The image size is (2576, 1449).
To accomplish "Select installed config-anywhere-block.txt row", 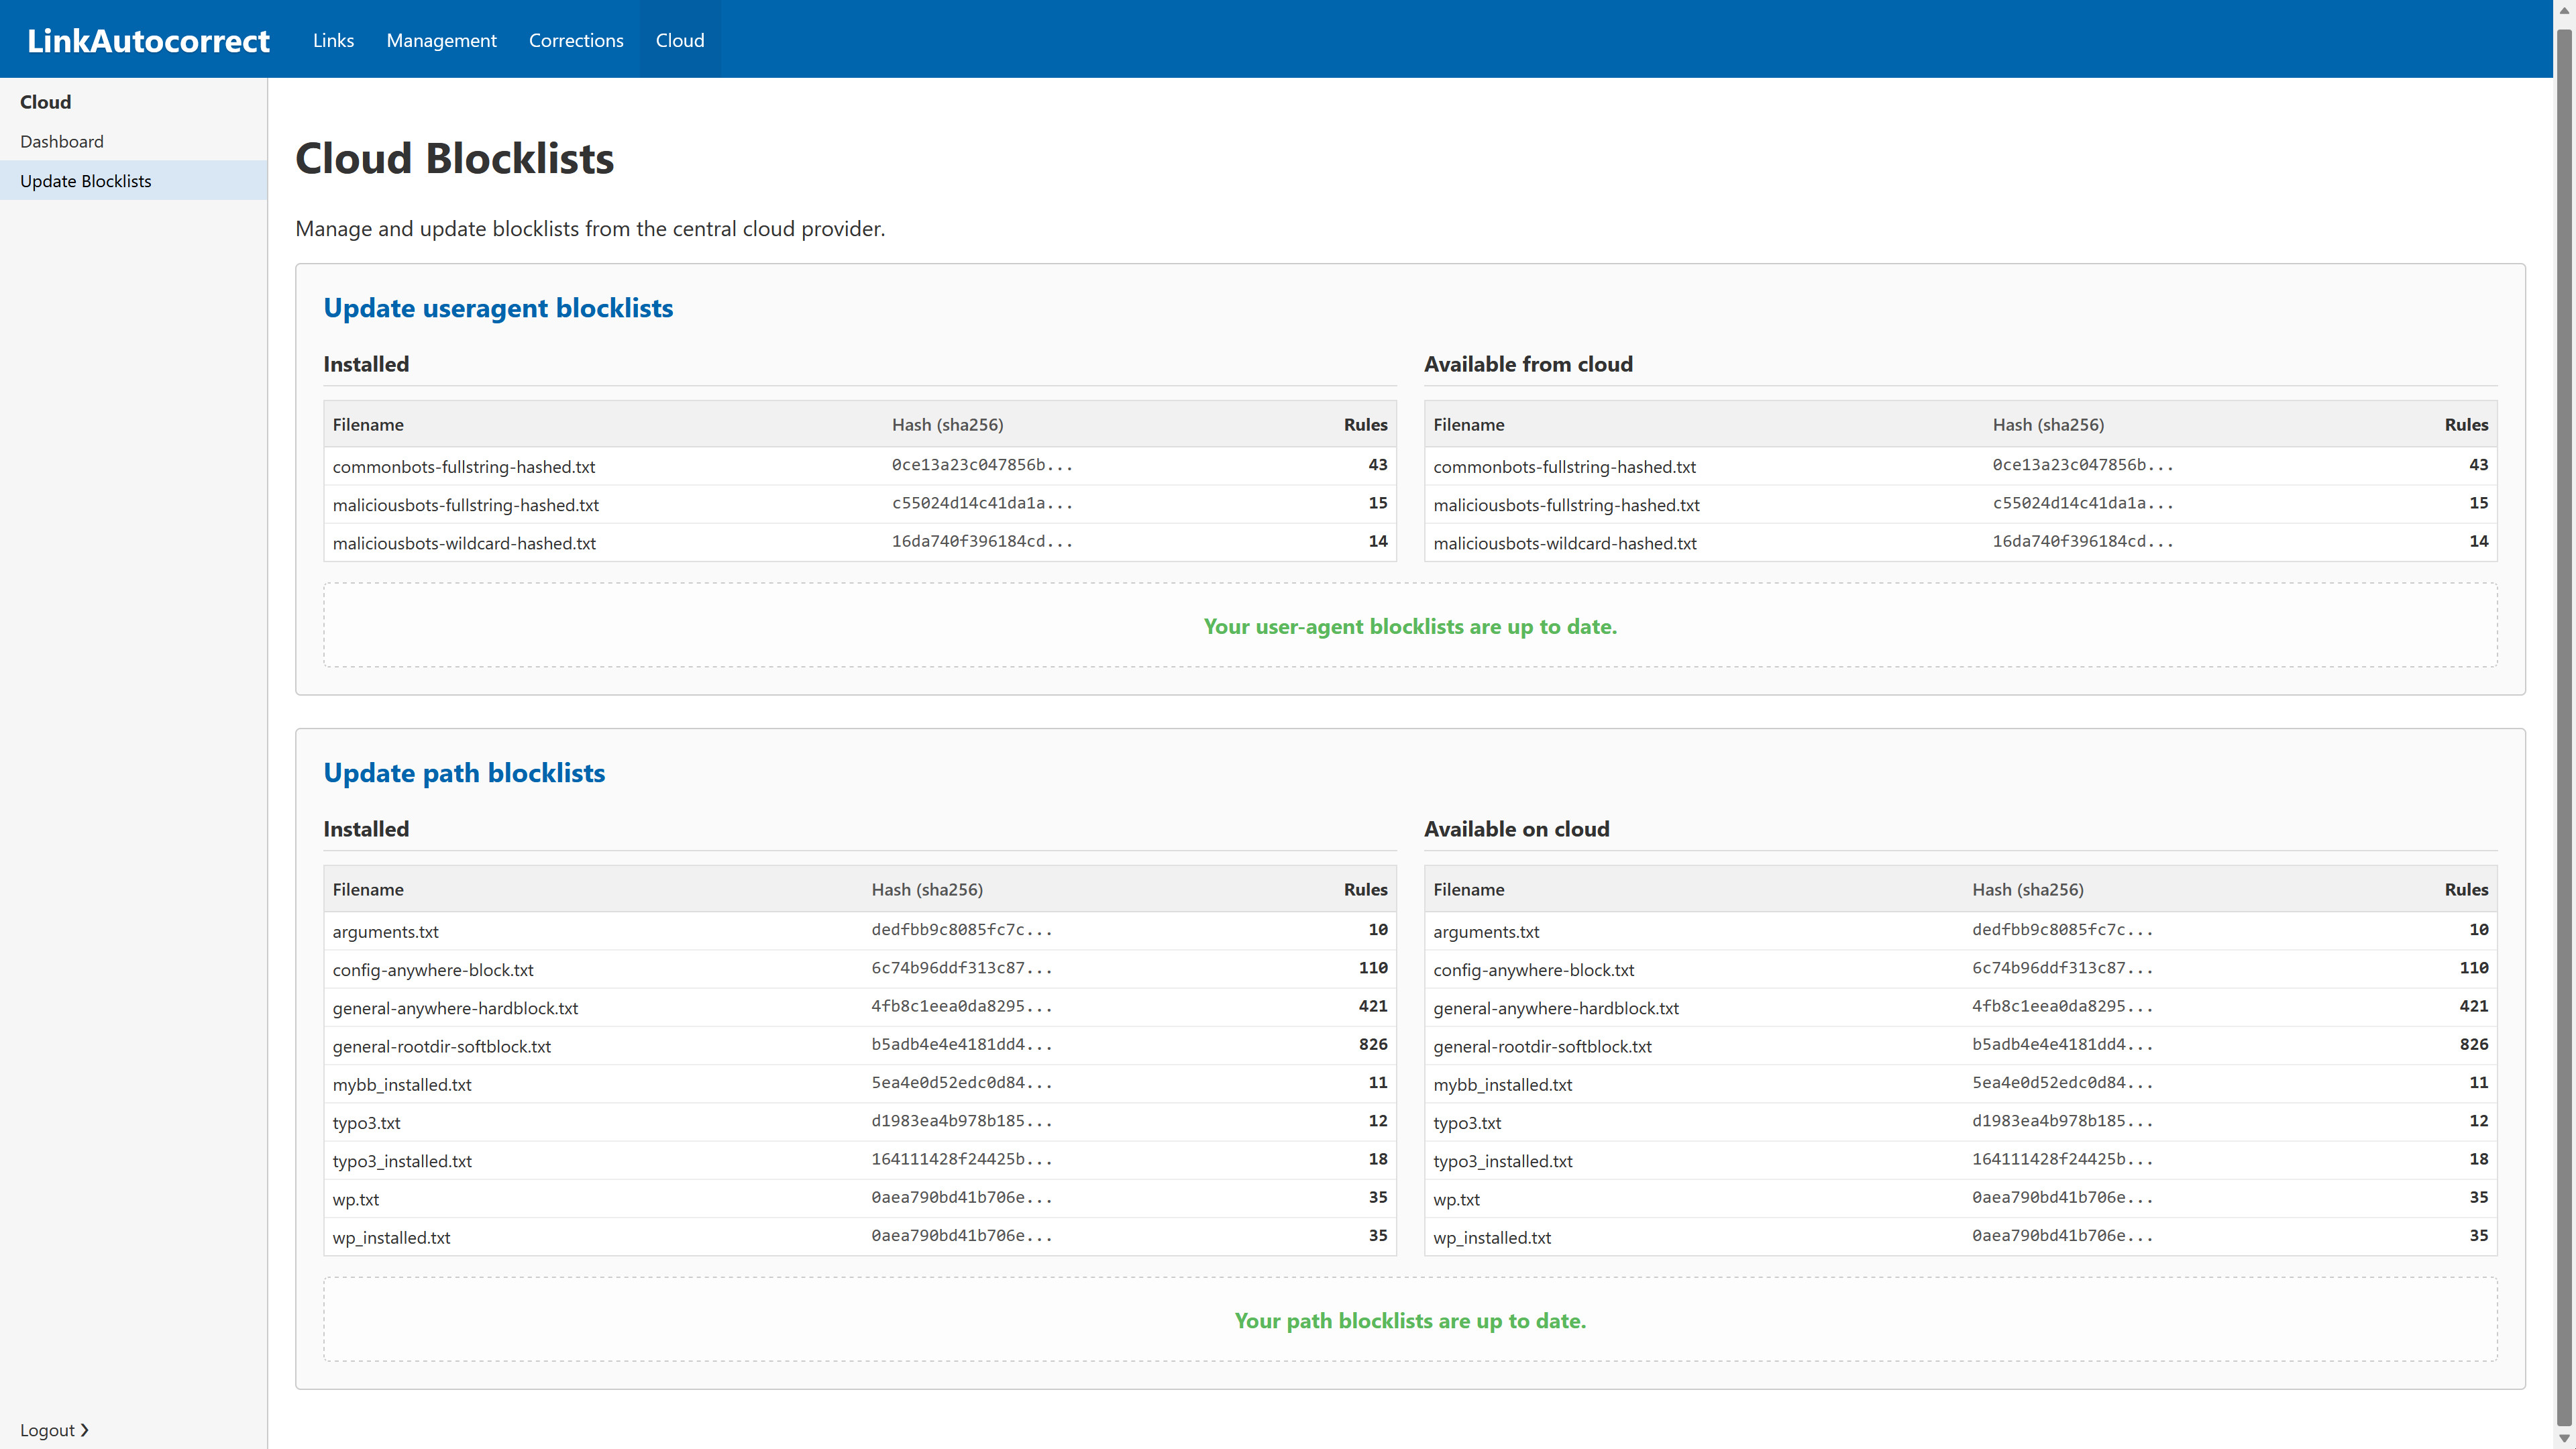I will pyautogui.click(x=860, y=969).
